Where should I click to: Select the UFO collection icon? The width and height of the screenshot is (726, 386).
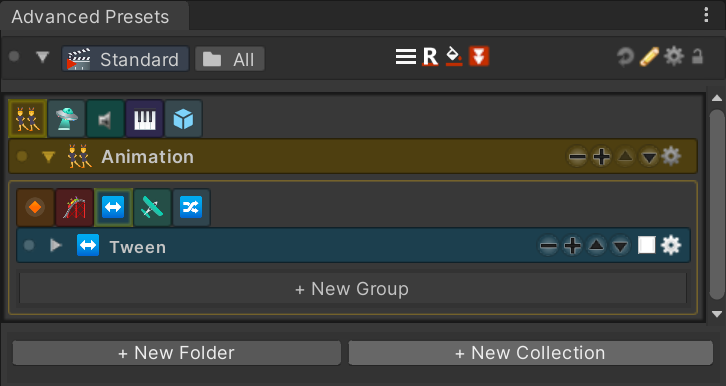[x=66, y=119]
